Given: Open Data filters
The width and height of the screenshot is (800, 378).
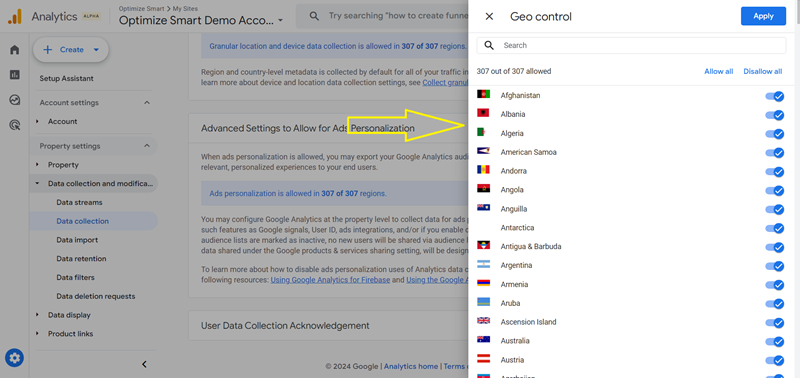Looking at the screenshot, I should 75,278.
